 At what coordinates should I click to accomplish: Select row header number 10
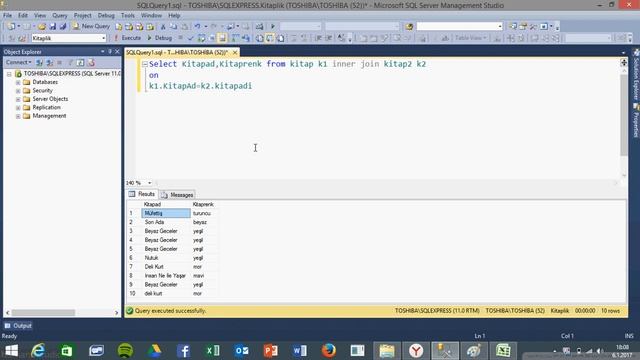pos(133,293)
